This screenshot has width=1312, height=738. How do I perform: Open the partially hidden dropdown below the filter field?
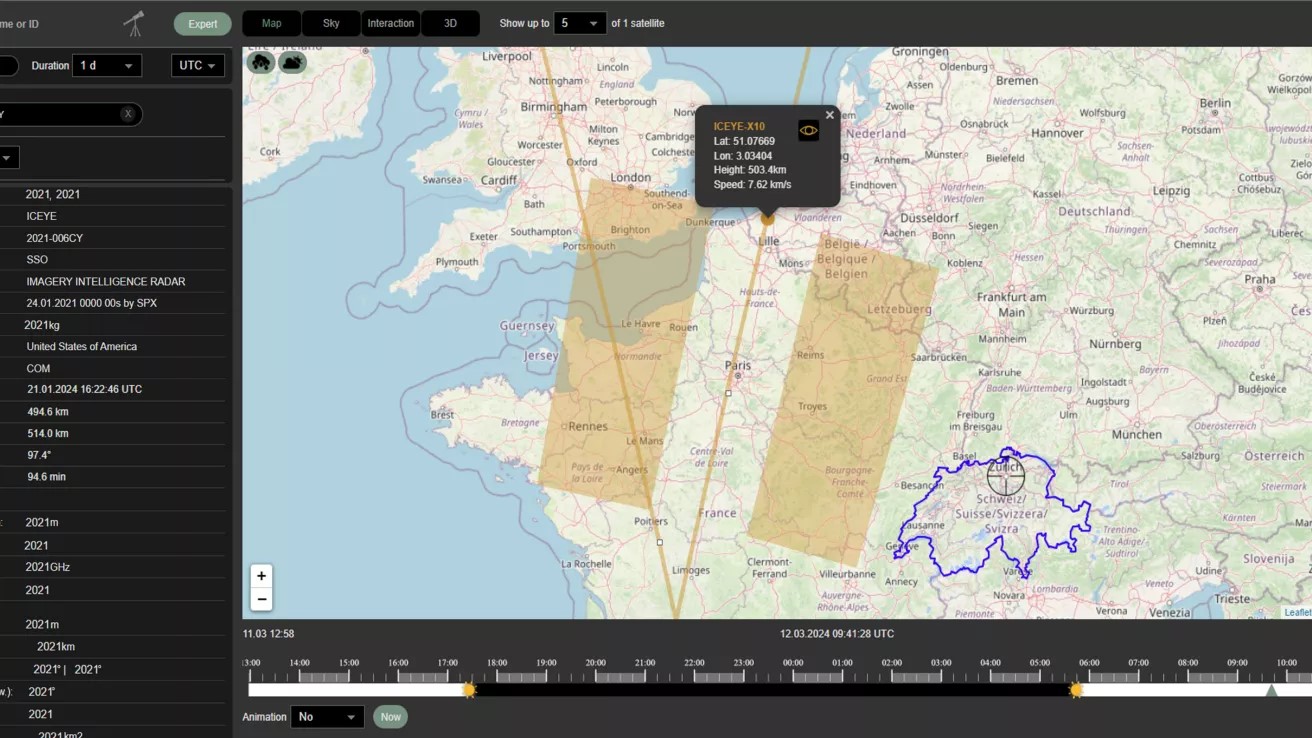[x=8, y=158]
